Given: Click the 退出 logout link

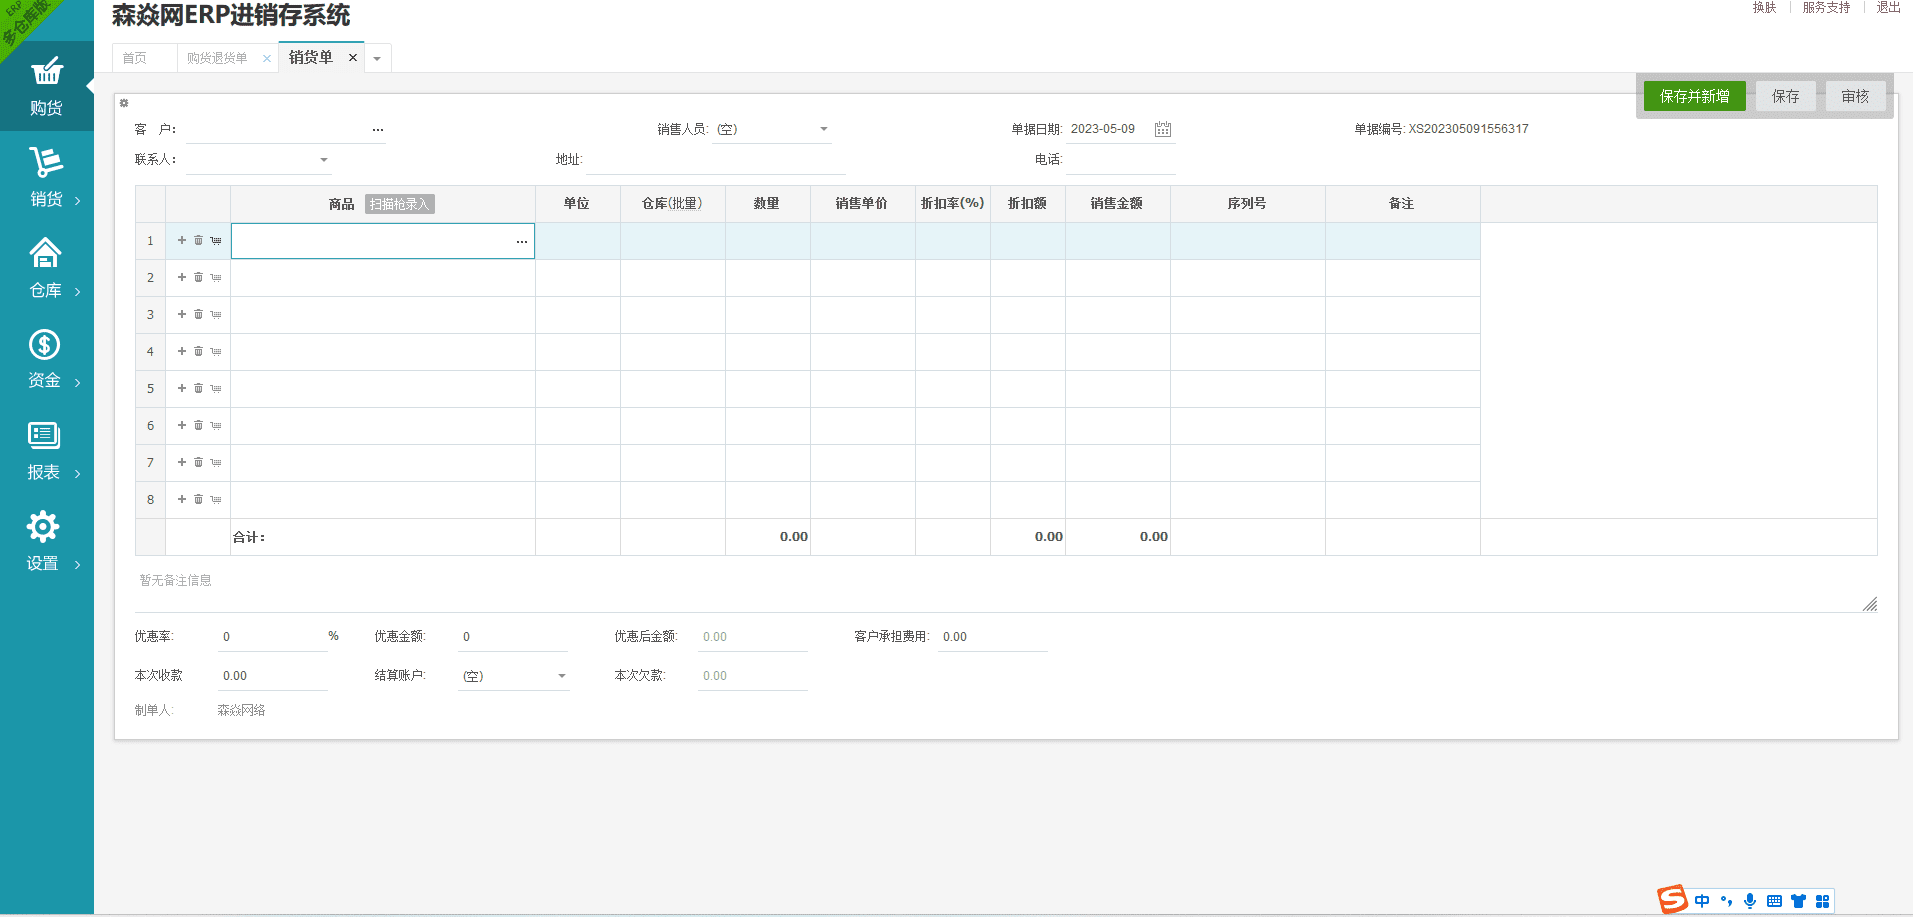Looking at the screenshot, I should (1889, 7).
